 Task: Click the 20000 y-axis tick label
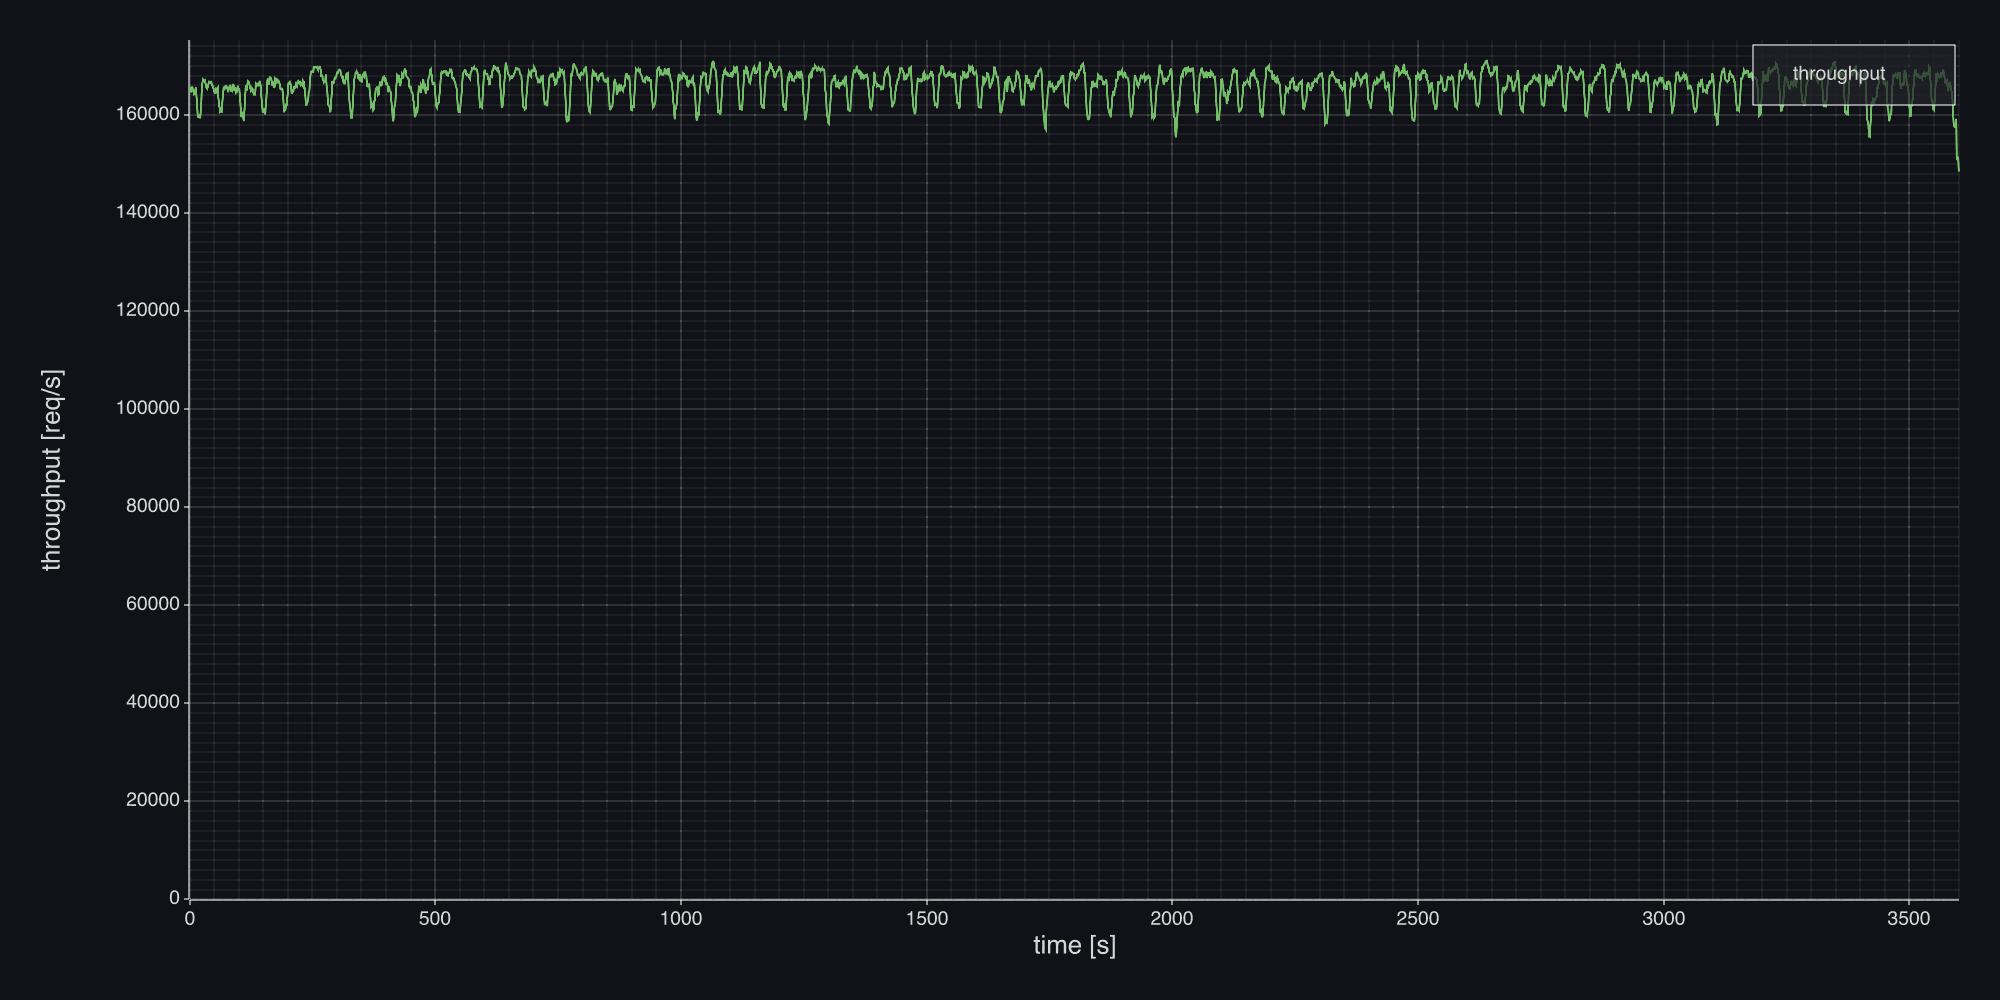(x=152, y=800)
